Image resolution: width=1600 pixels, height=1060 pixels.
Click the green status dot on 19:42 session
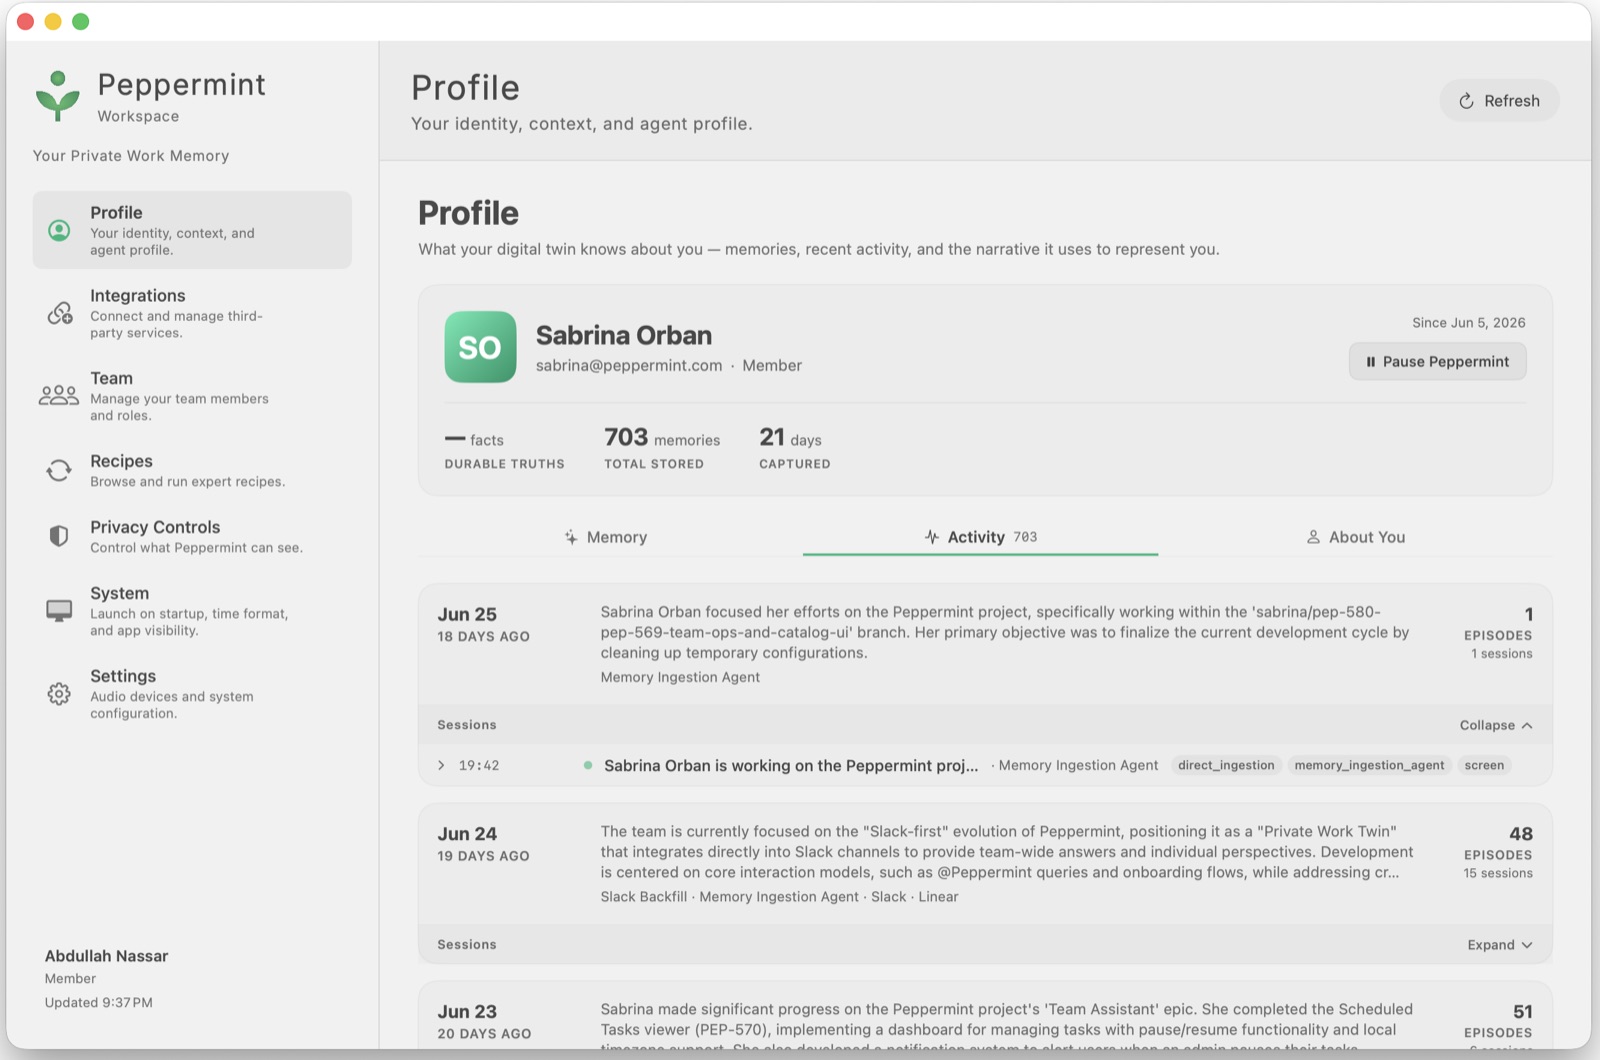587,765
